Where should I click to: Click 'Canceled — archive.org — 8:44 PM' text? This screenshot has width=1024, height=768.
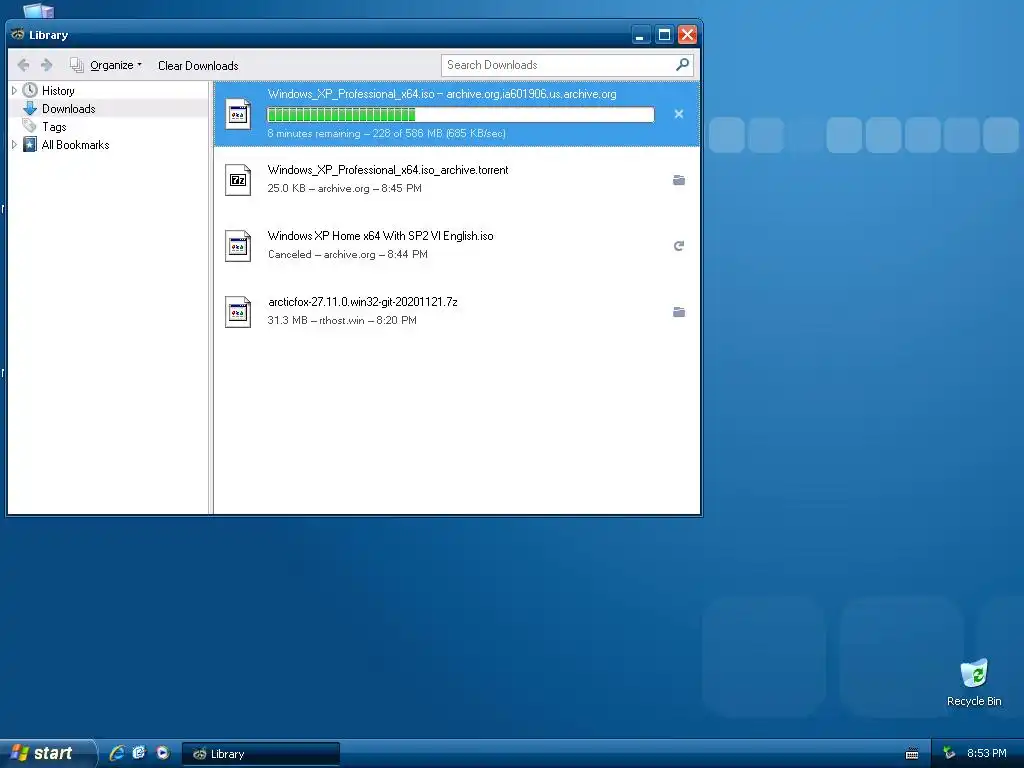tap(347, 254)
